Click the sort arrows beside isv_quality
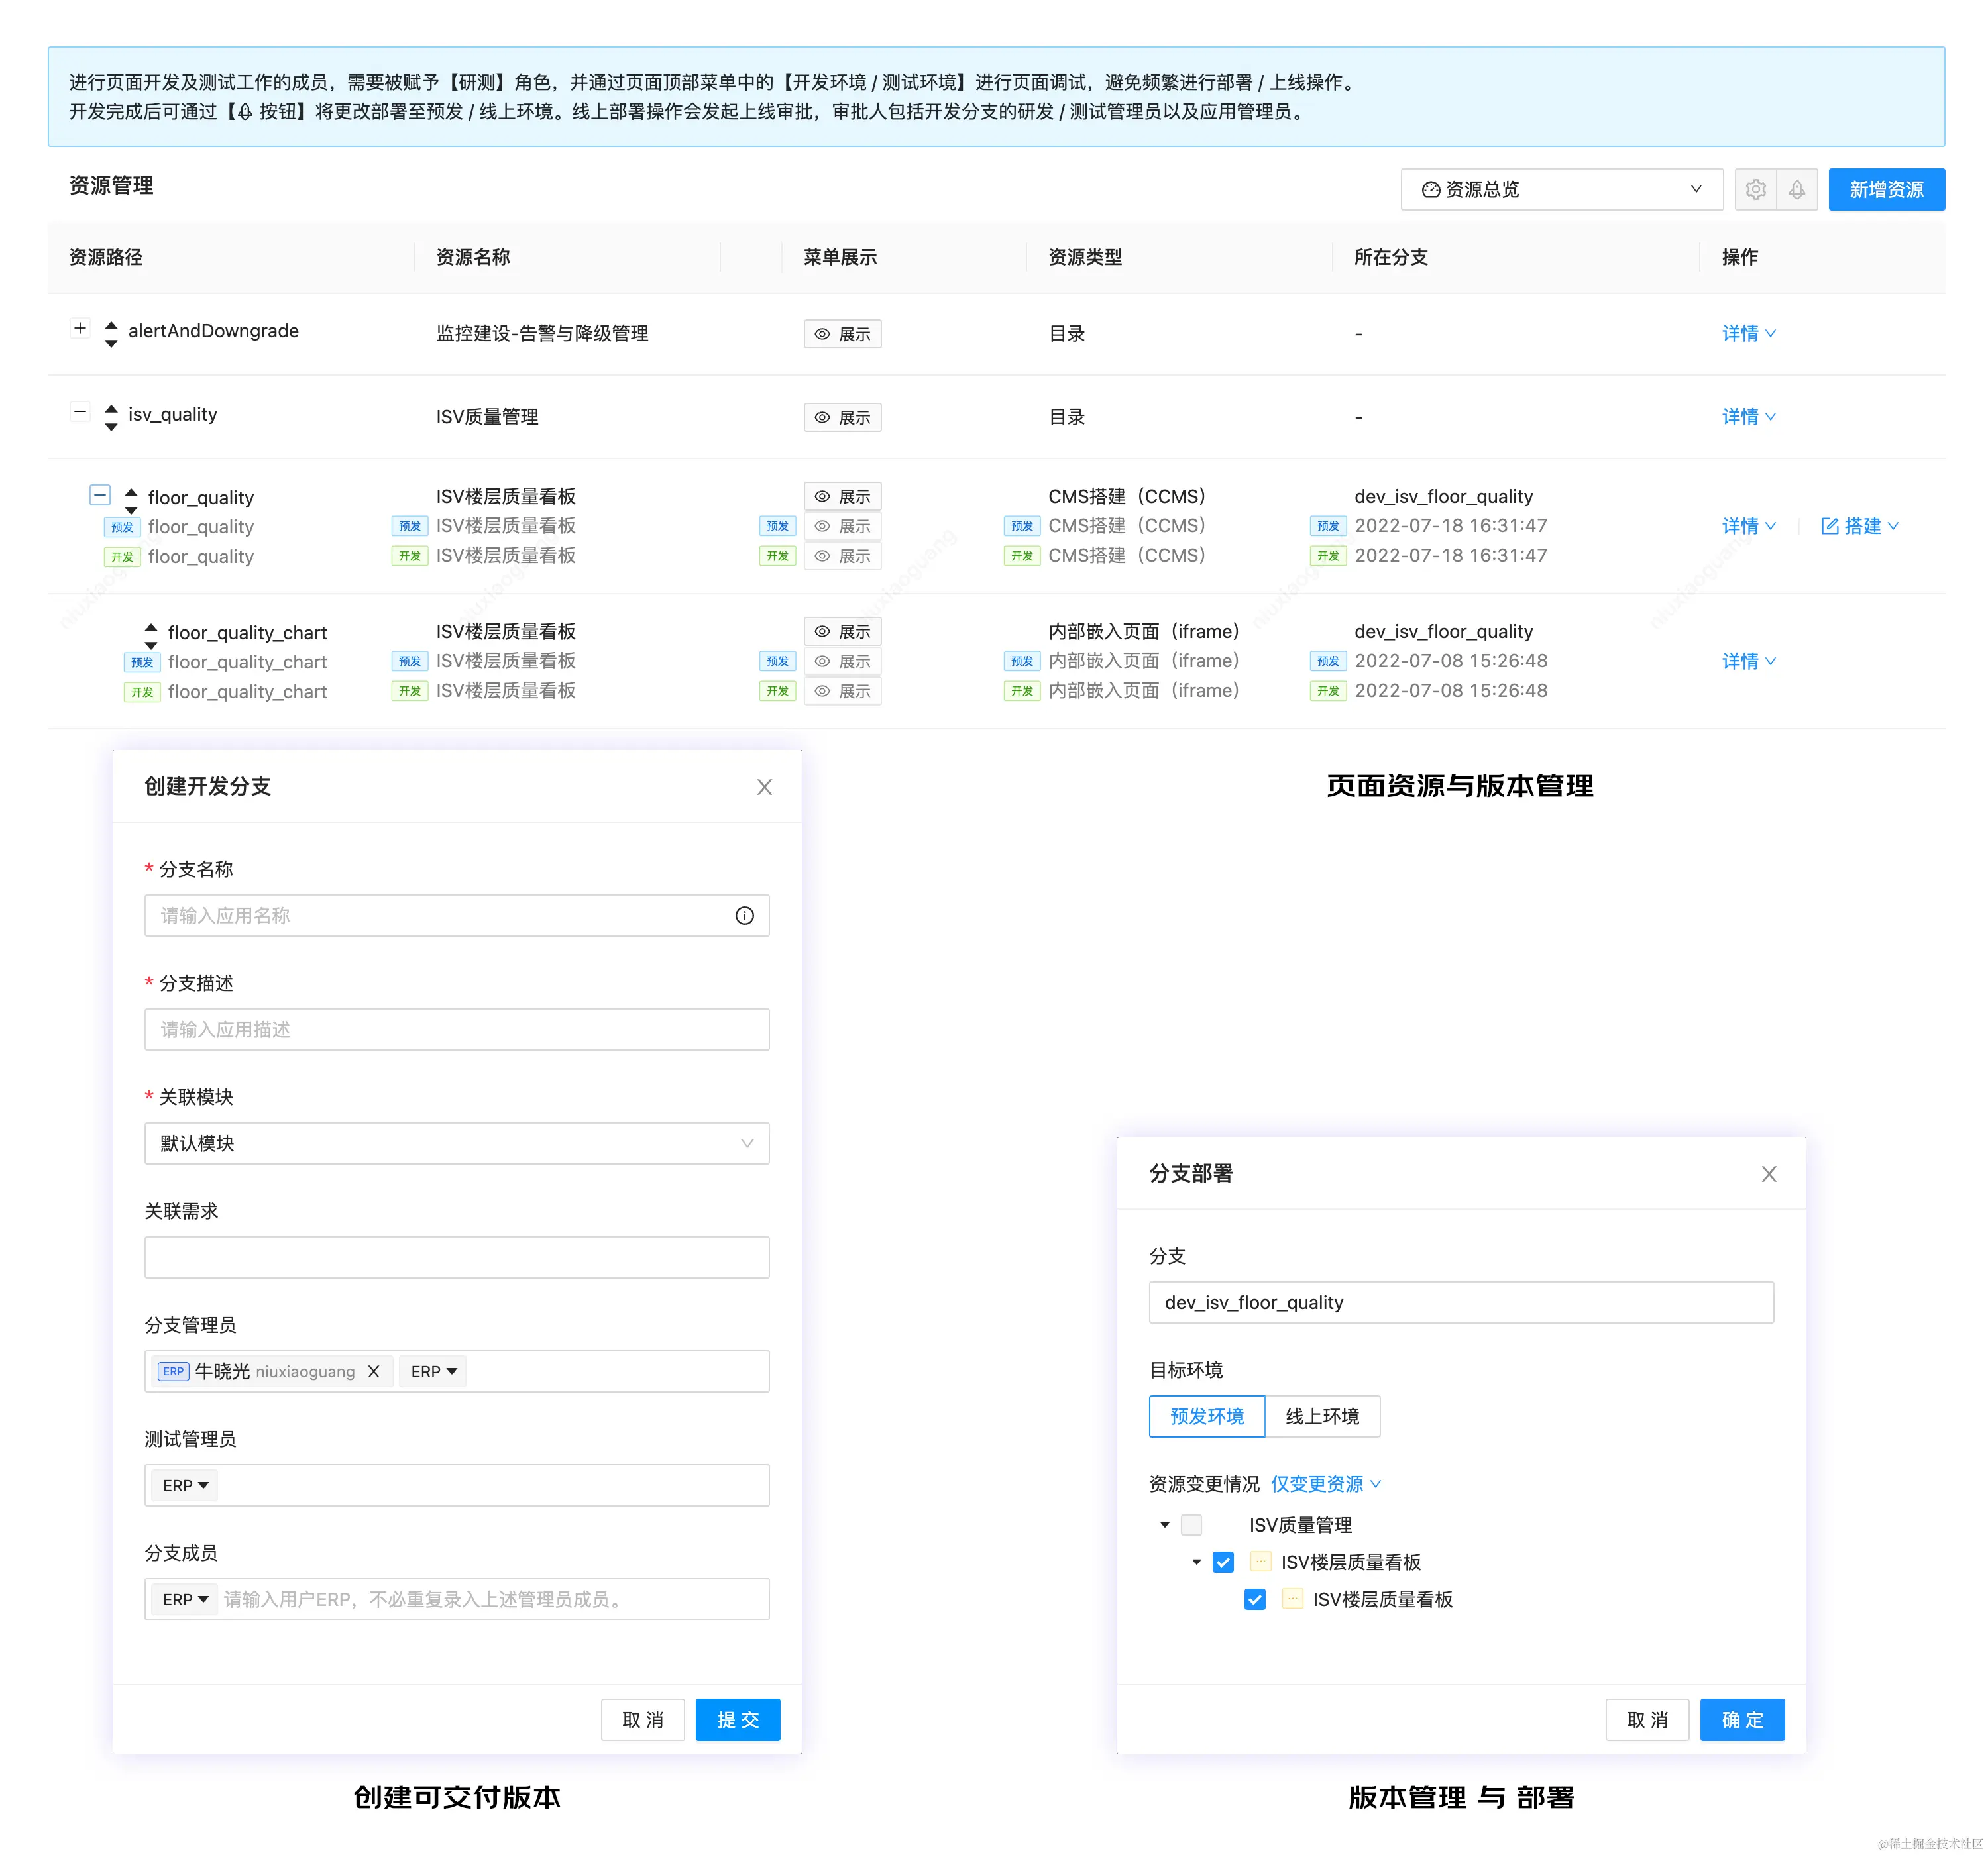Viewport: 1988px width, 1855px height. pyautogui.click(x=110, y=415)
